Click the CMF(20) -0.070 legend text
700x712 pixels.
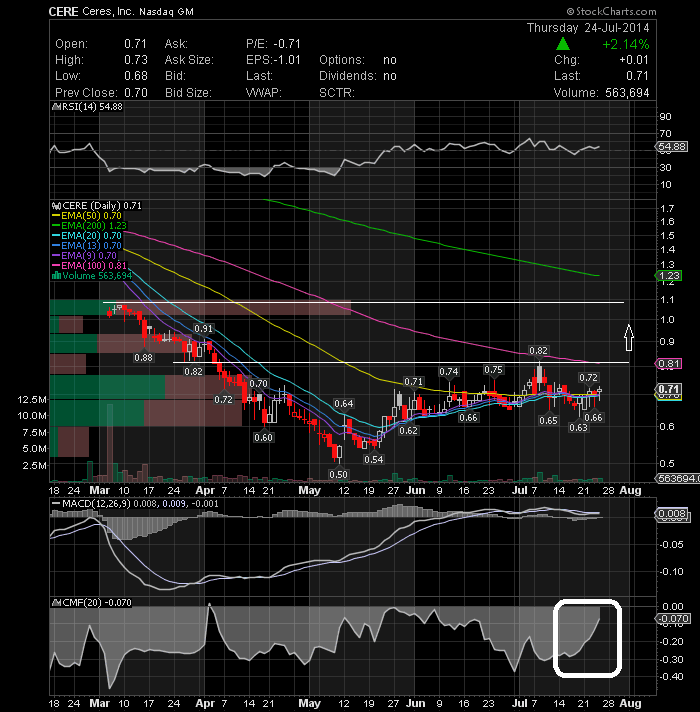pyautogui.click(x=97, y=603)
